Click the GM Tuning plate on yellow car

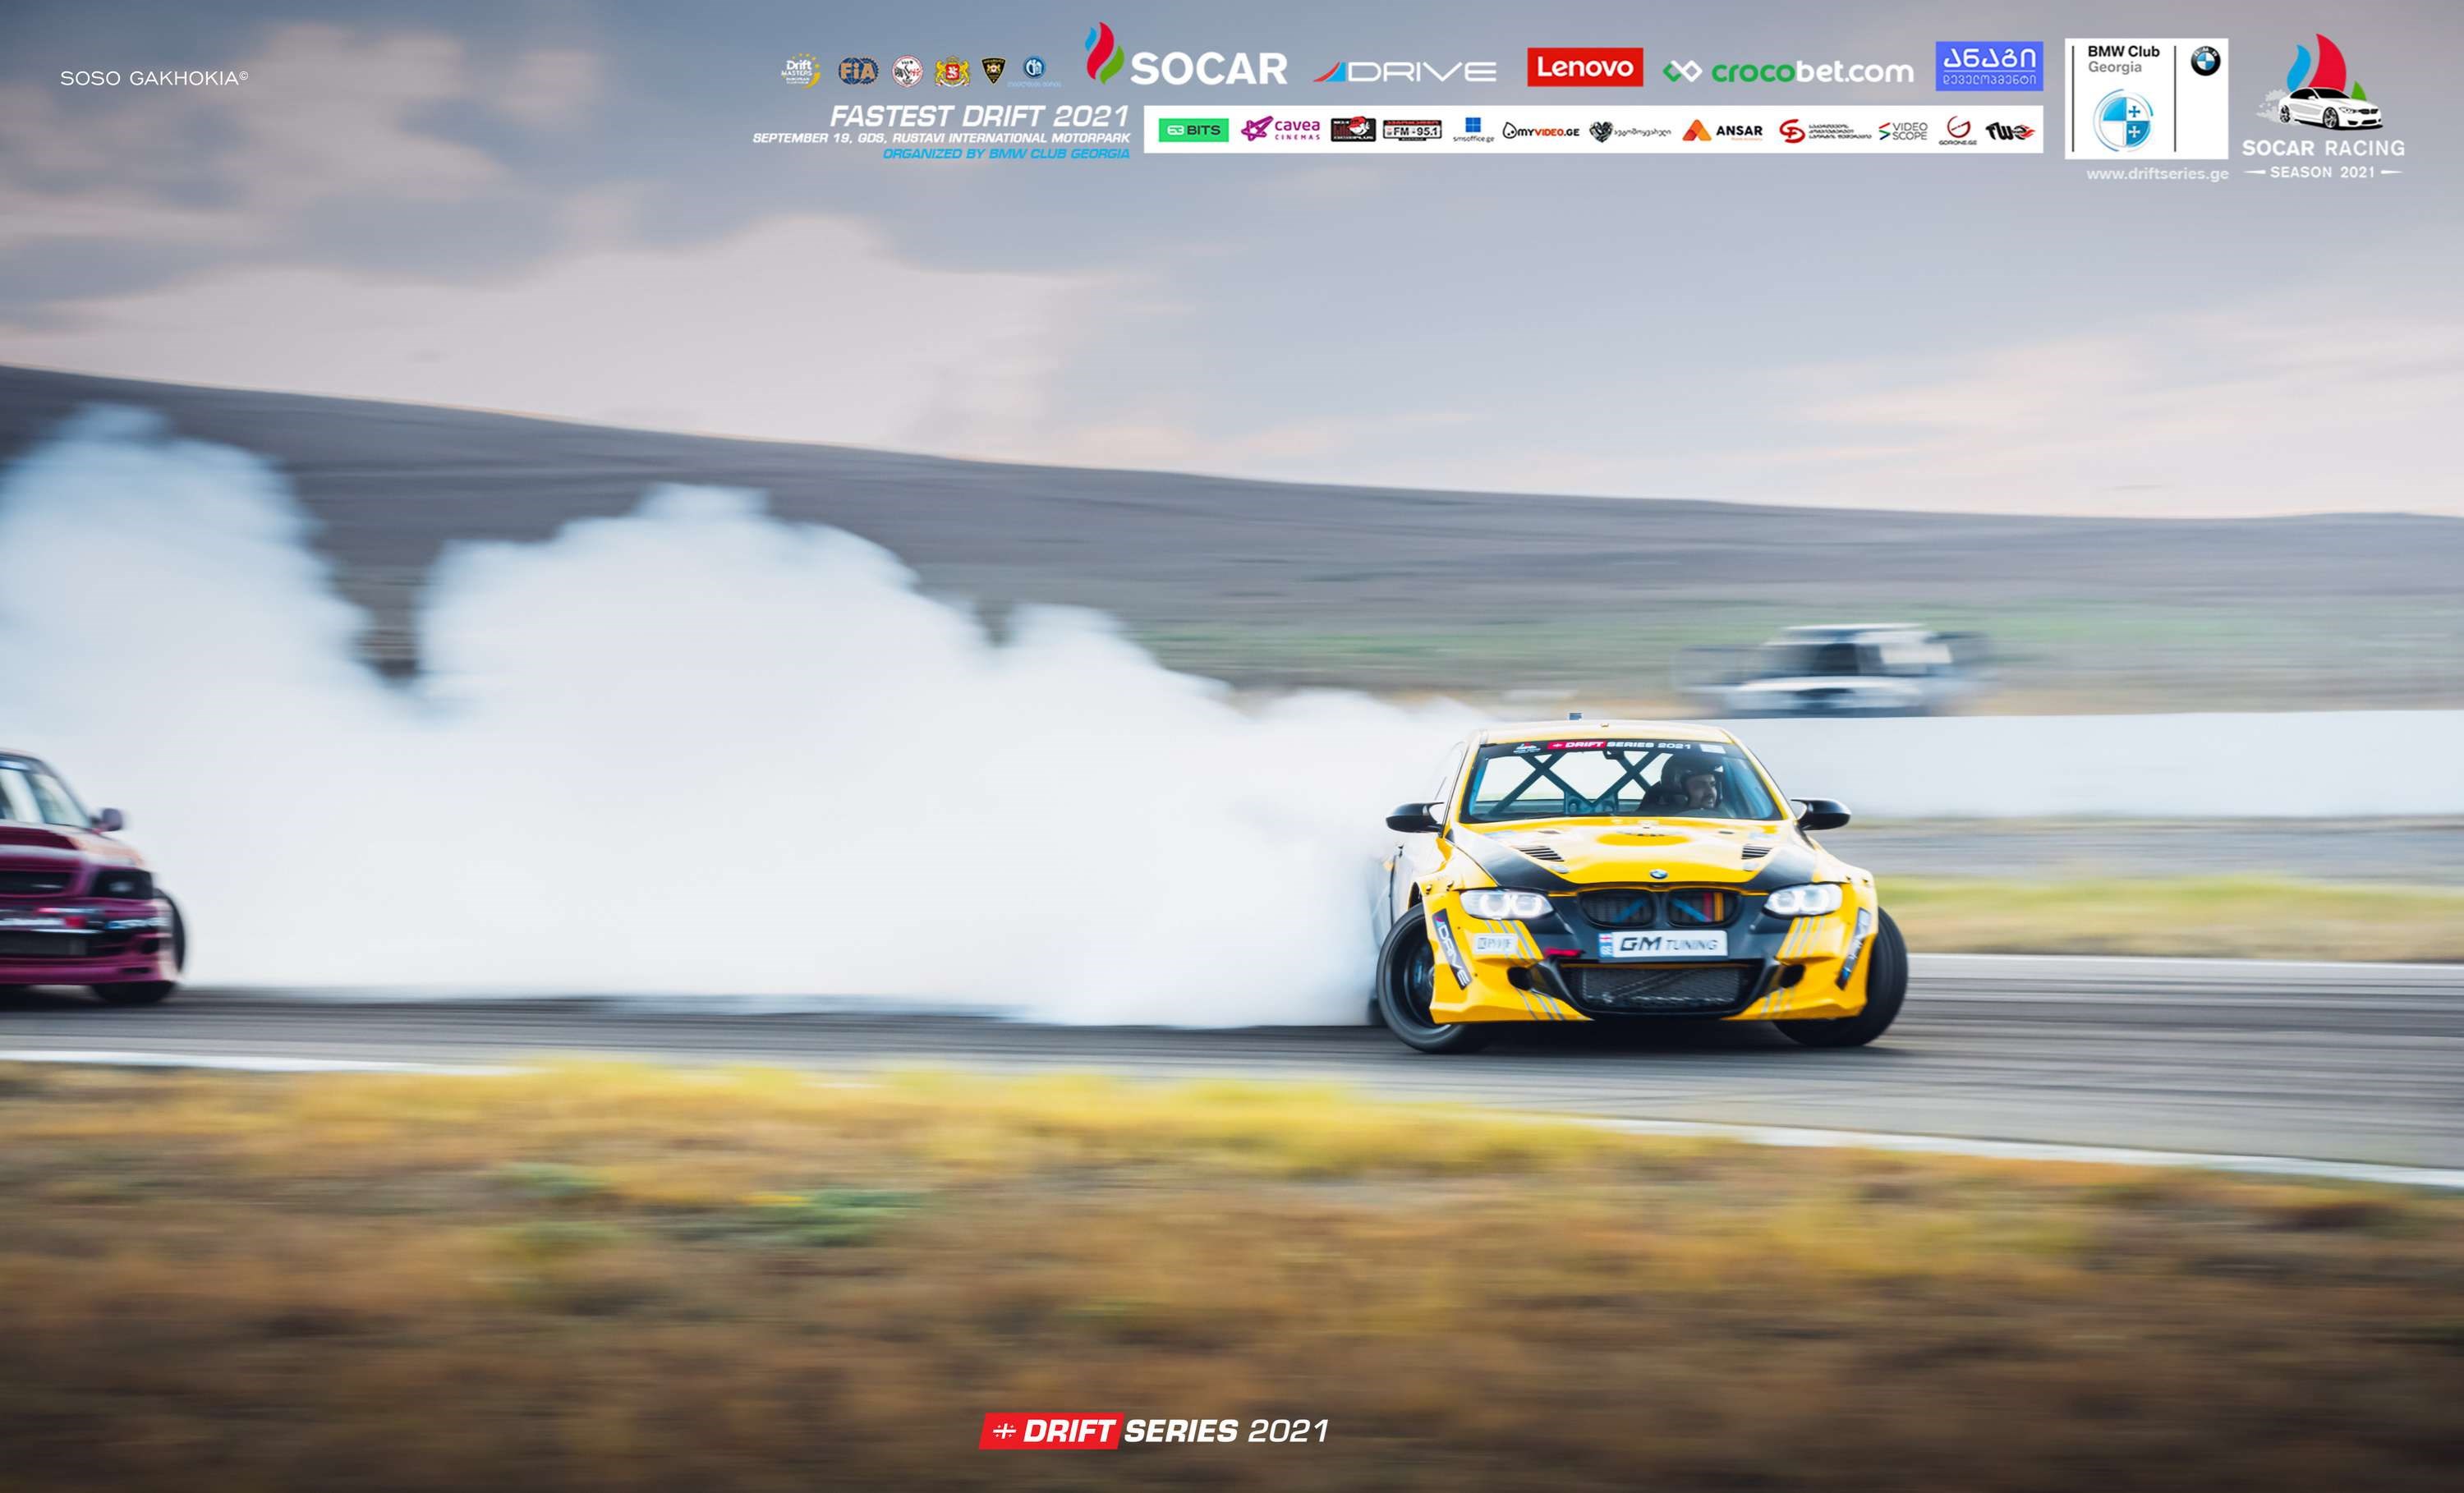[x=1662, y=943]
